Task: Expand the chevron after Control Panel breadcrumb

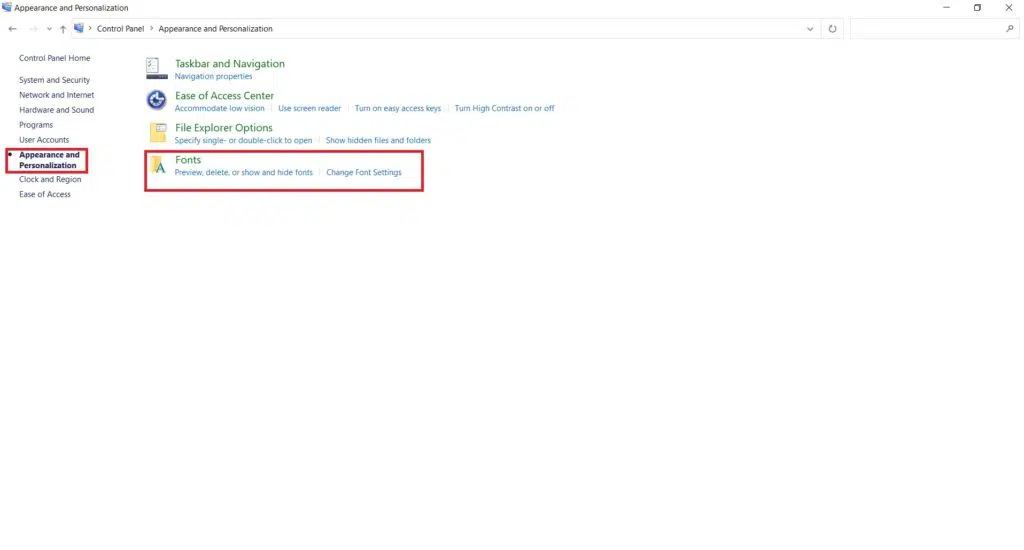Action: 151,29
